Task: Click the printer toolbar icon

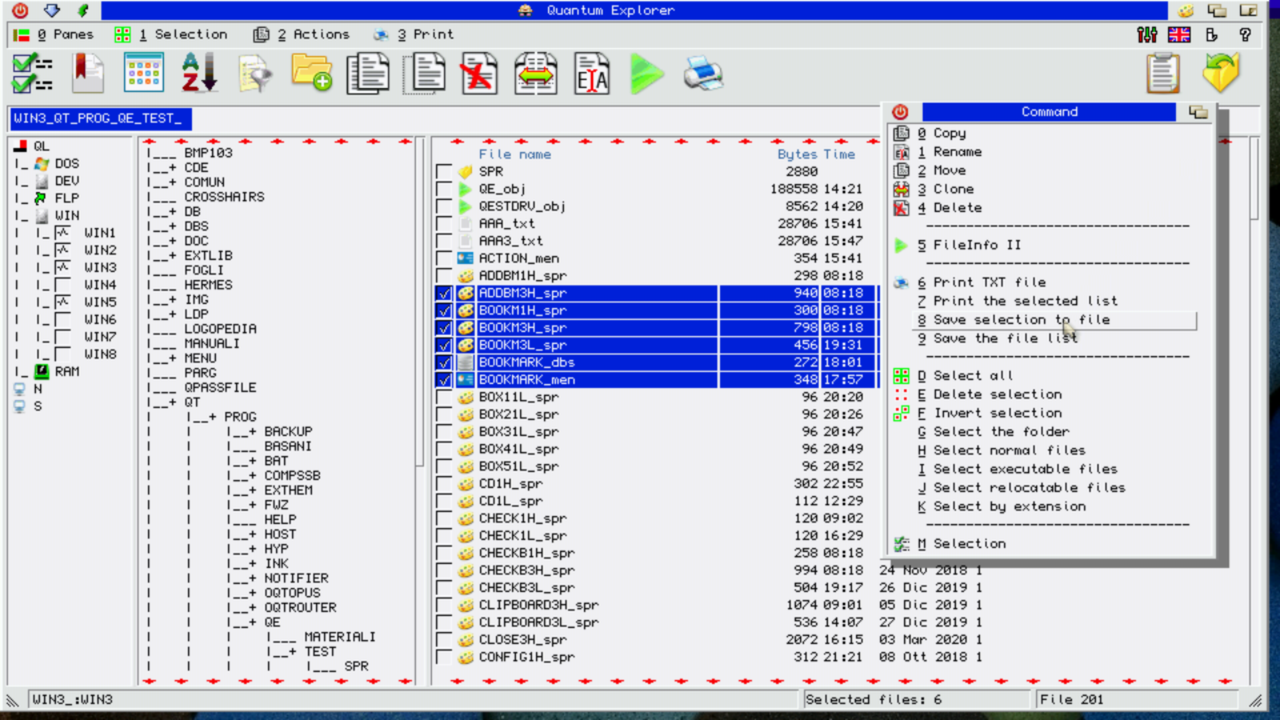Action: pyautogui.click(x=703, y=74)
